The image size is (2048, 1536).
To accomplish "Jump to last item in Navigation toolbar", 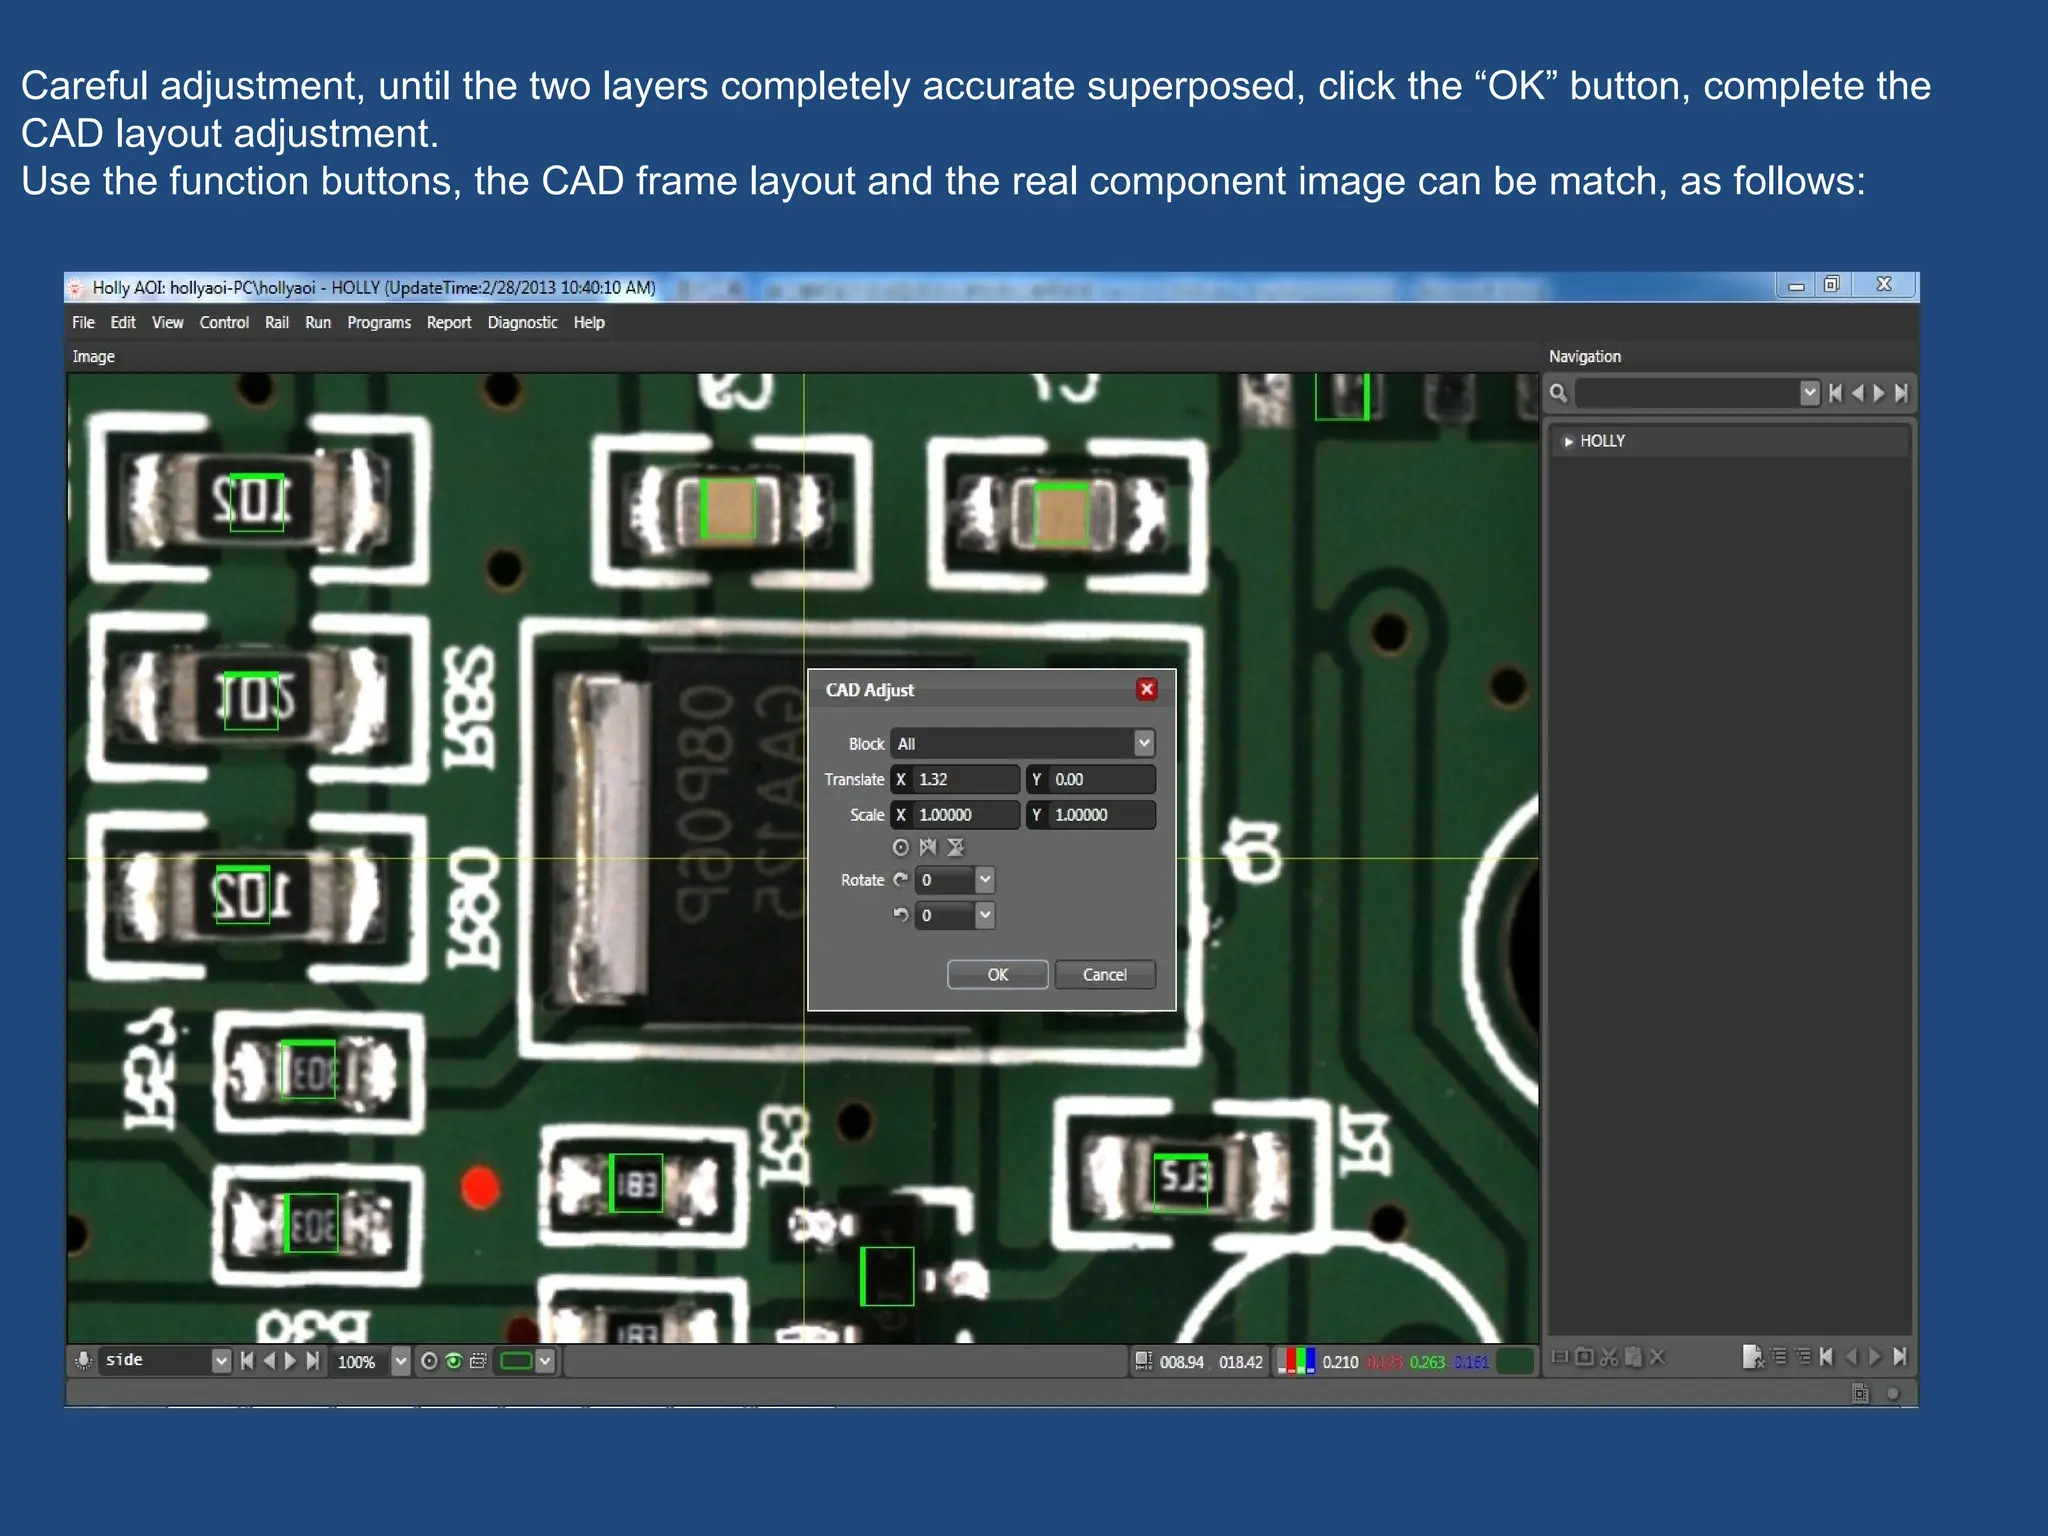I will pos(1901,393).
